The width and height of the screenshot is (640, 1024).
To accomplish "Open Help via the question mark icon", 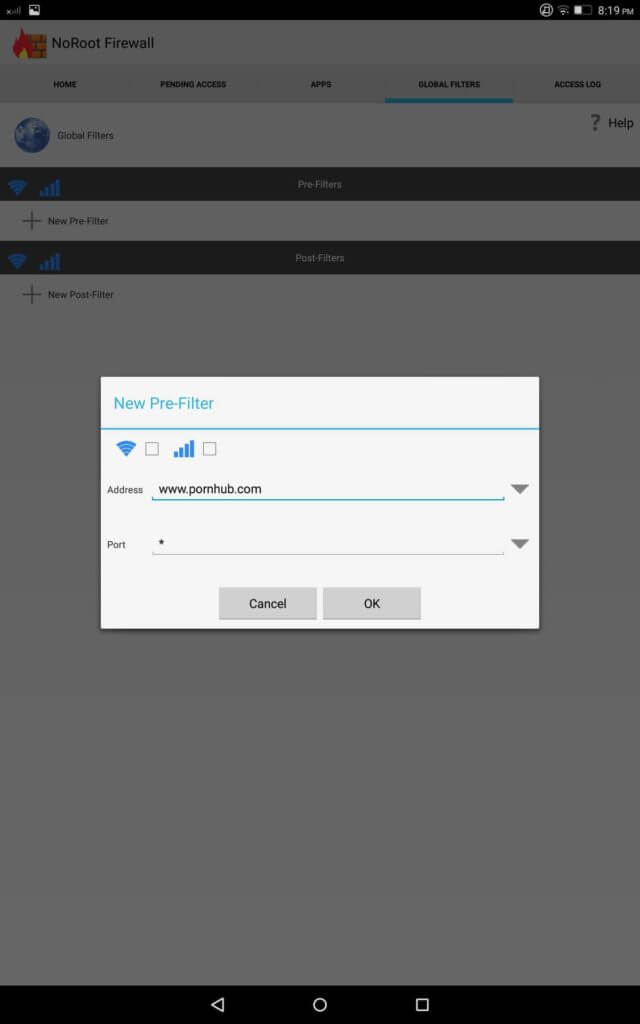I will tap(596, 123).
